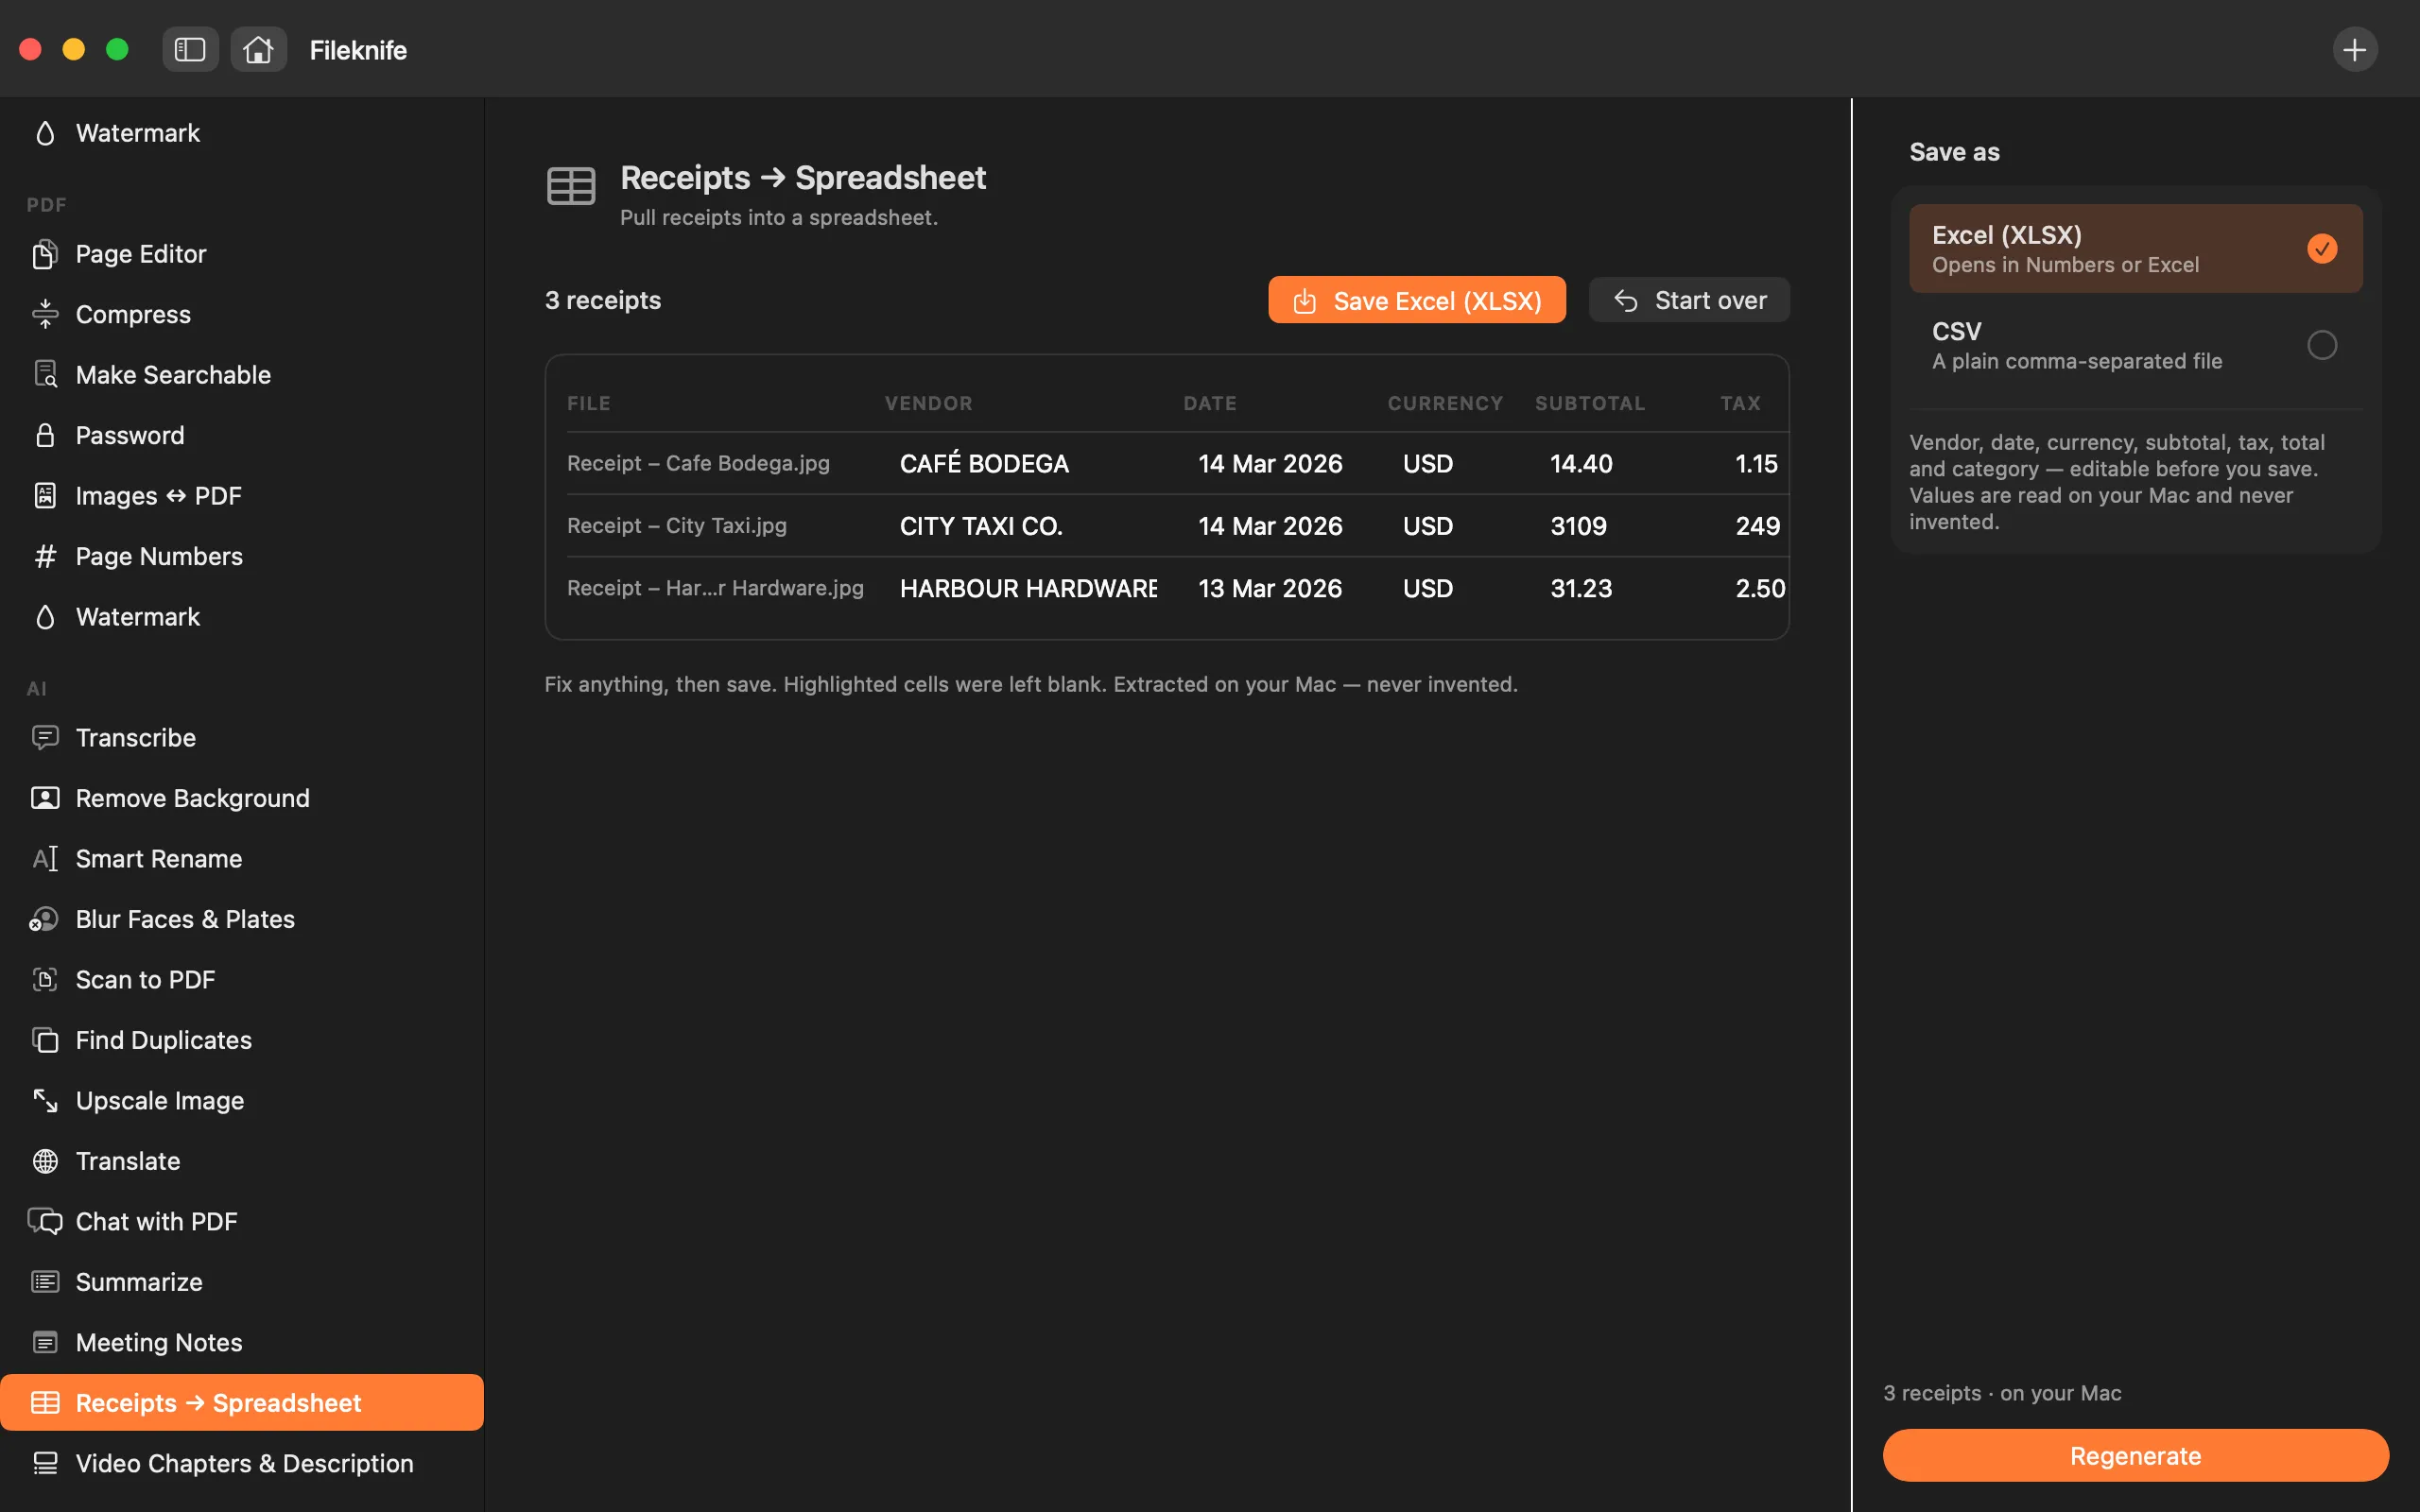2420x1512 pixels.
Task: Select the CSV format radio button
Action: [2321, 345]
